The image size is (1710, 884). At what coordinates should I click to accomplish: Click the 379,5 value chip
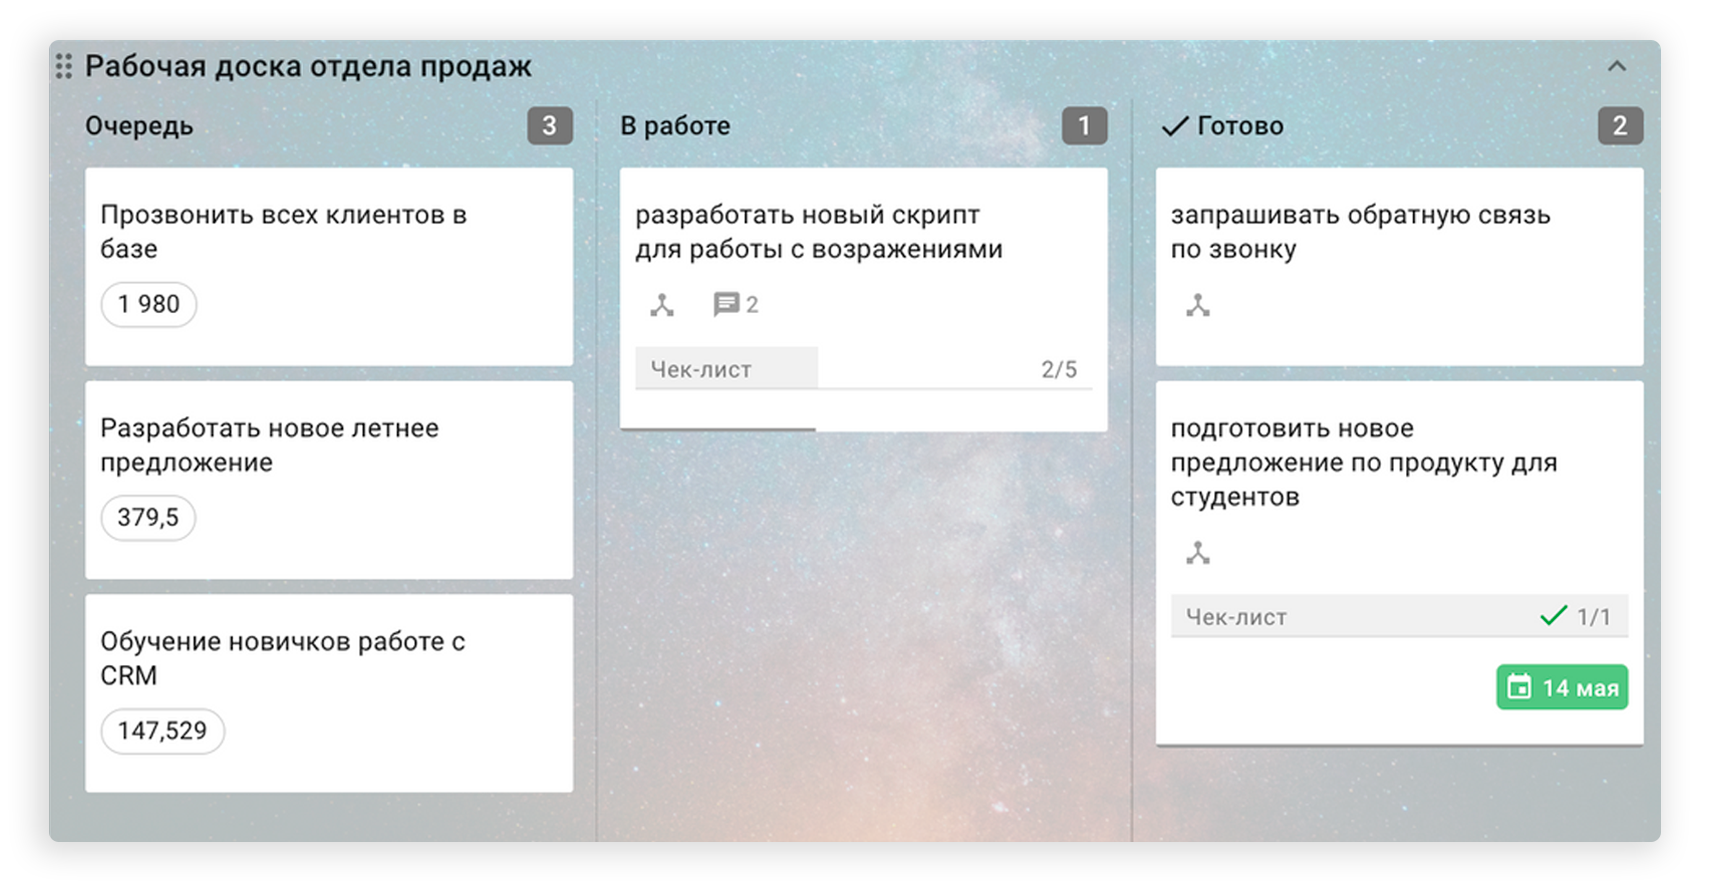pyautogui.click(x=148, y=518)
